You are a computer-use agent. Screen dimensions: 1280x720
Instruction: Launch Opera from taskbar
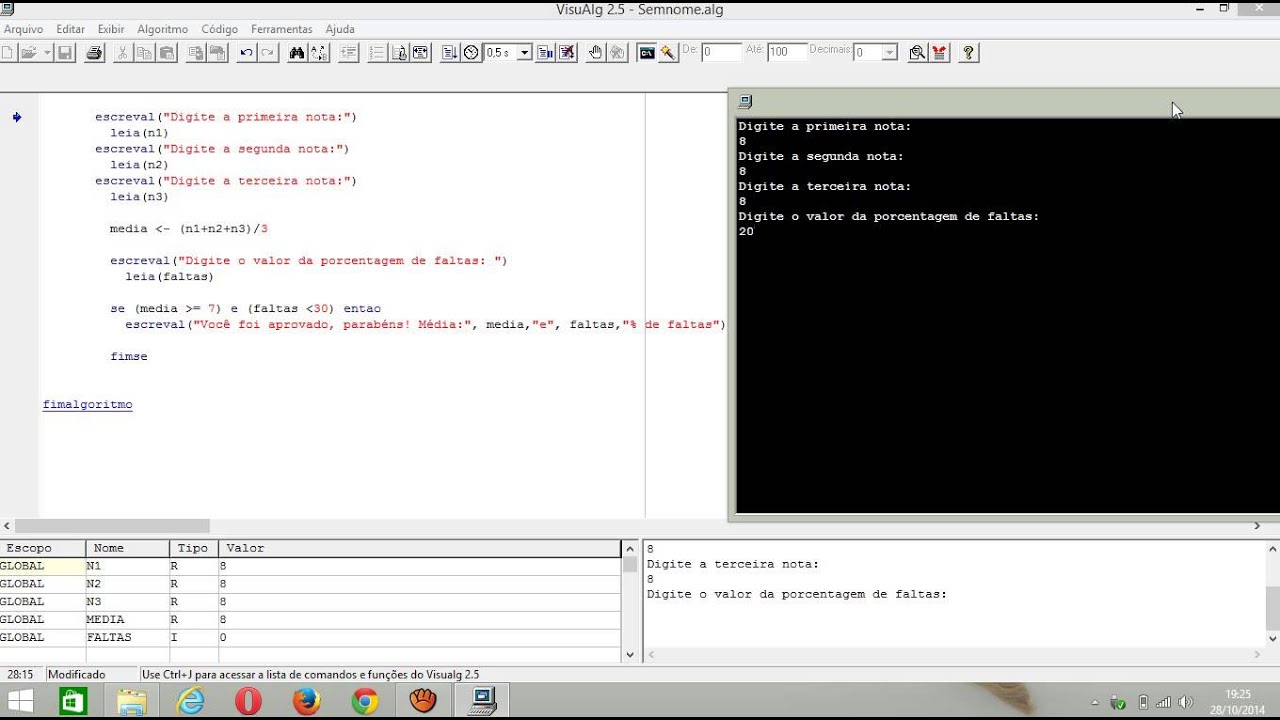(x=248, y=701)
